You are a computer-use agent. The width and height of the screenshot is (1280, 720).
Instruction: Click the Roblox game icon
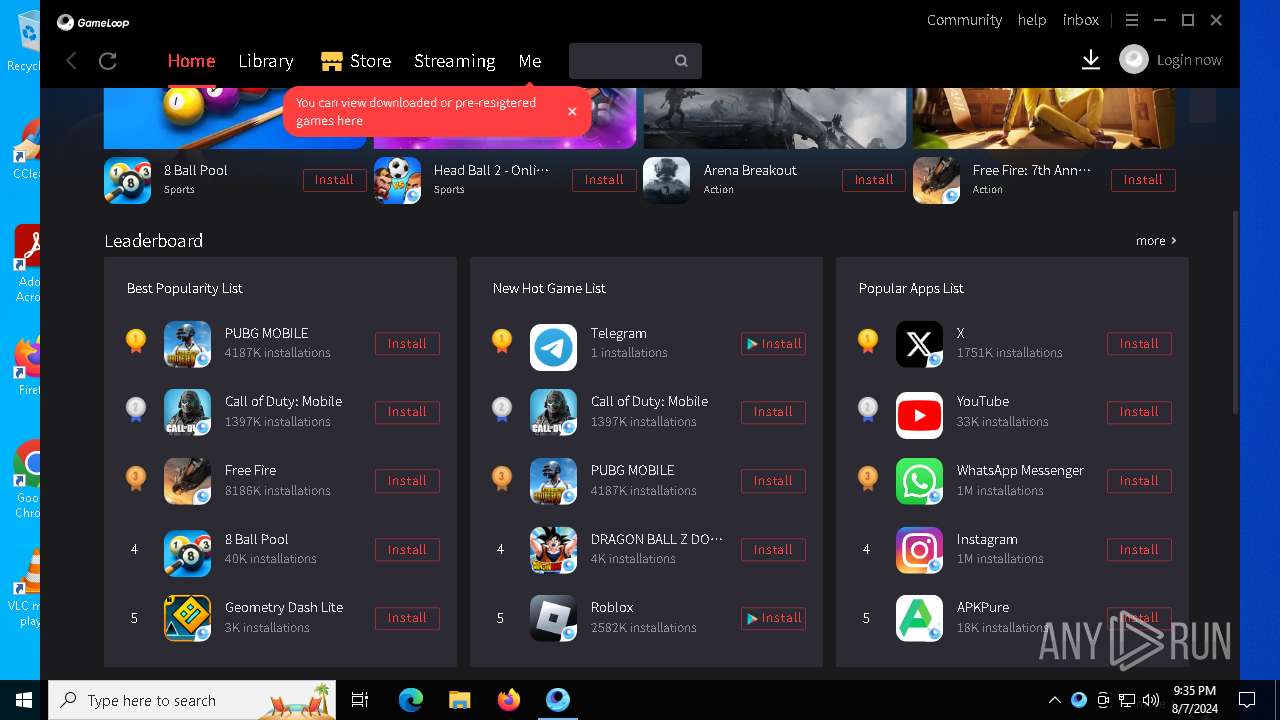click(x=553, y=618)
